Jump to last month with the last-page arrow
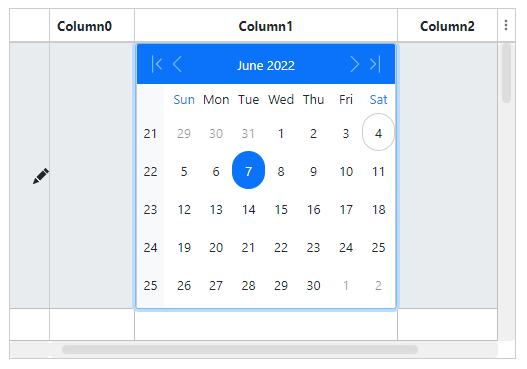527x369 pixels. tap(375, 64)
